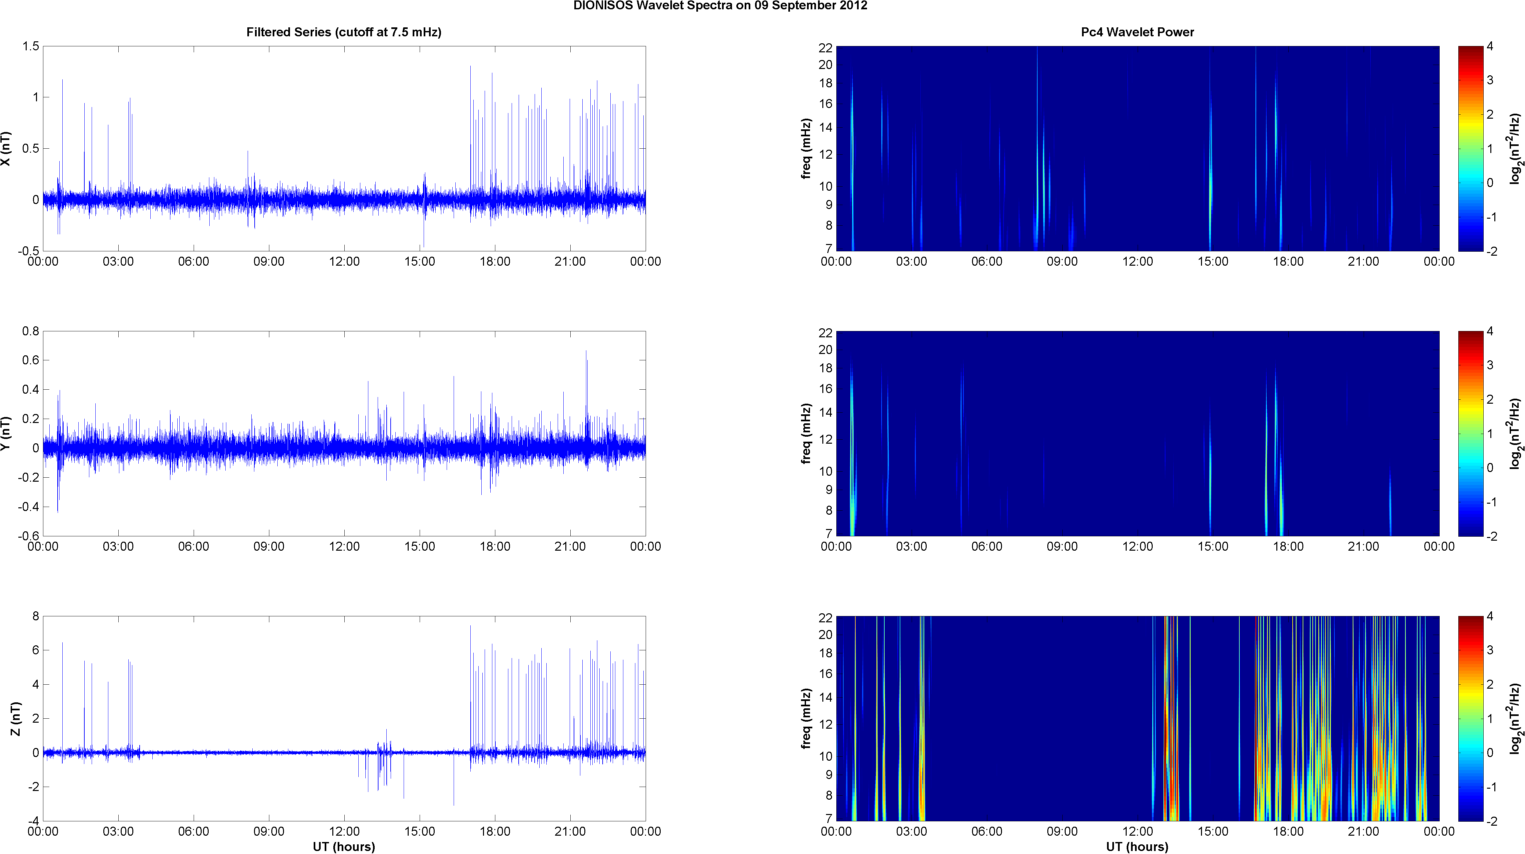The width and height of the screenshot is (1525, 854).
Task: Select "log2(nT²/Hz)" label beside the X spectrogram color bar
Action: tap(1516, 149)
